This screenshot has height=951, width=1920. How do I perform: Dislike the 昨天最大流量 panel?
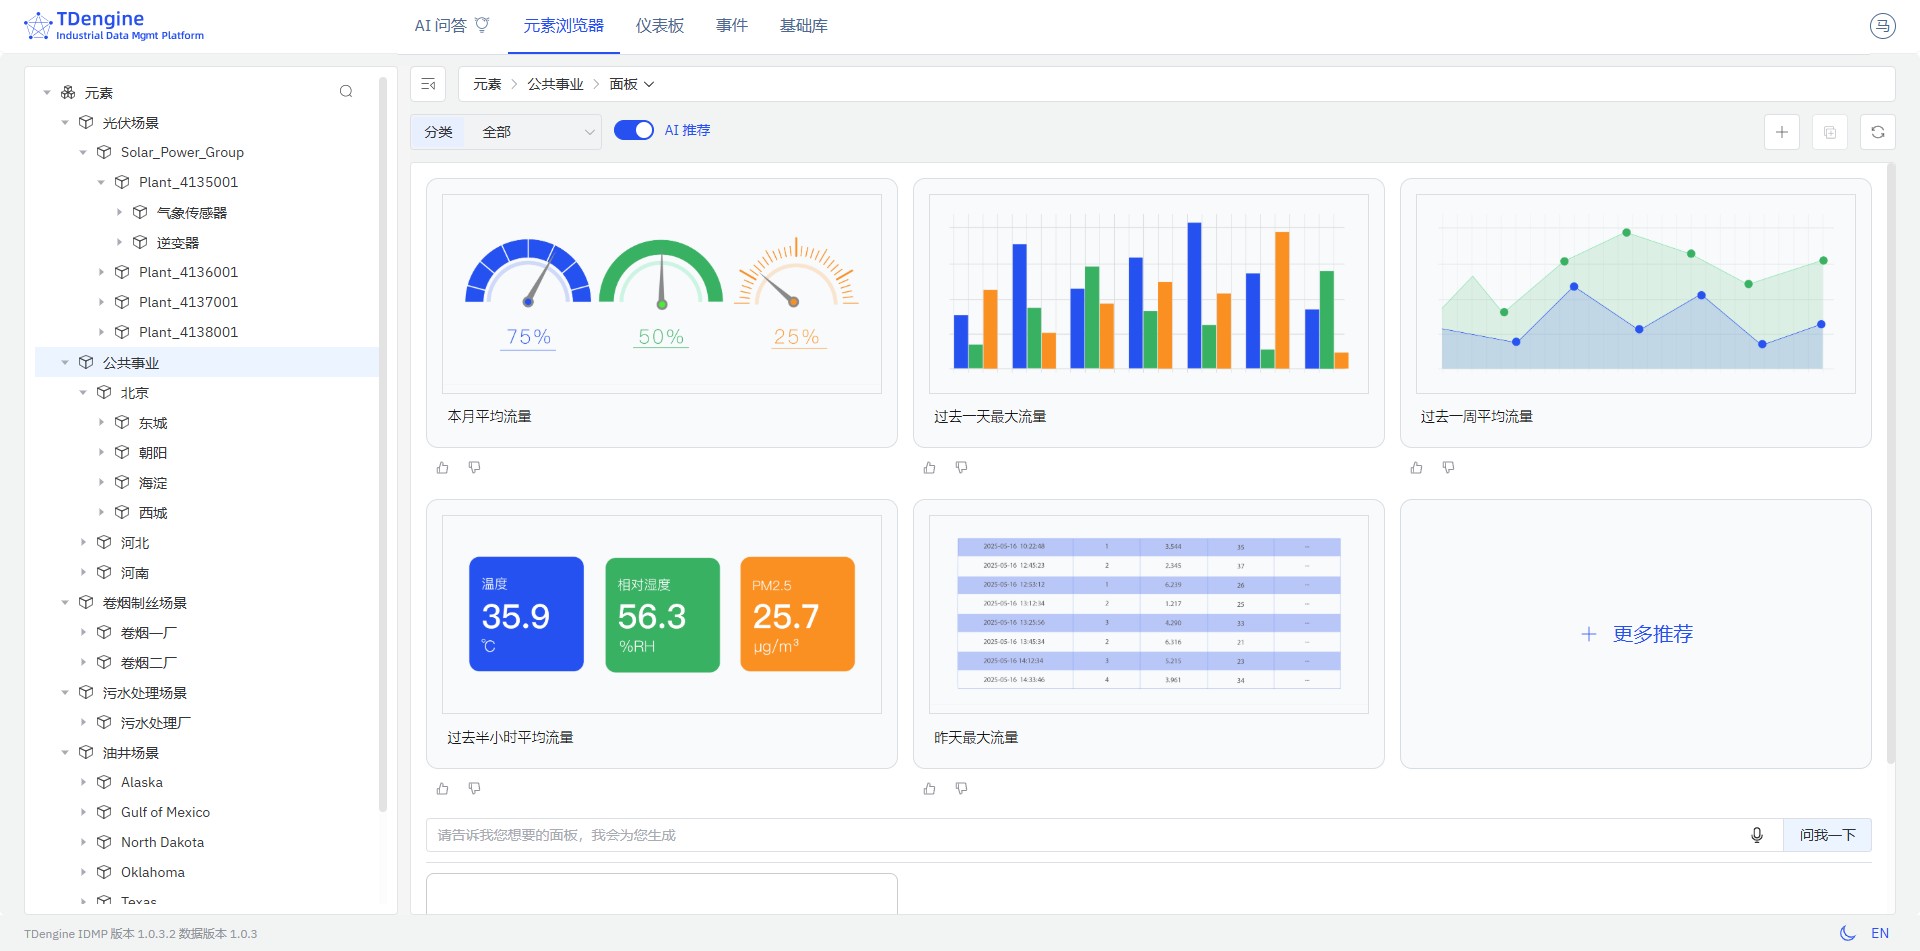click(962, 789)
